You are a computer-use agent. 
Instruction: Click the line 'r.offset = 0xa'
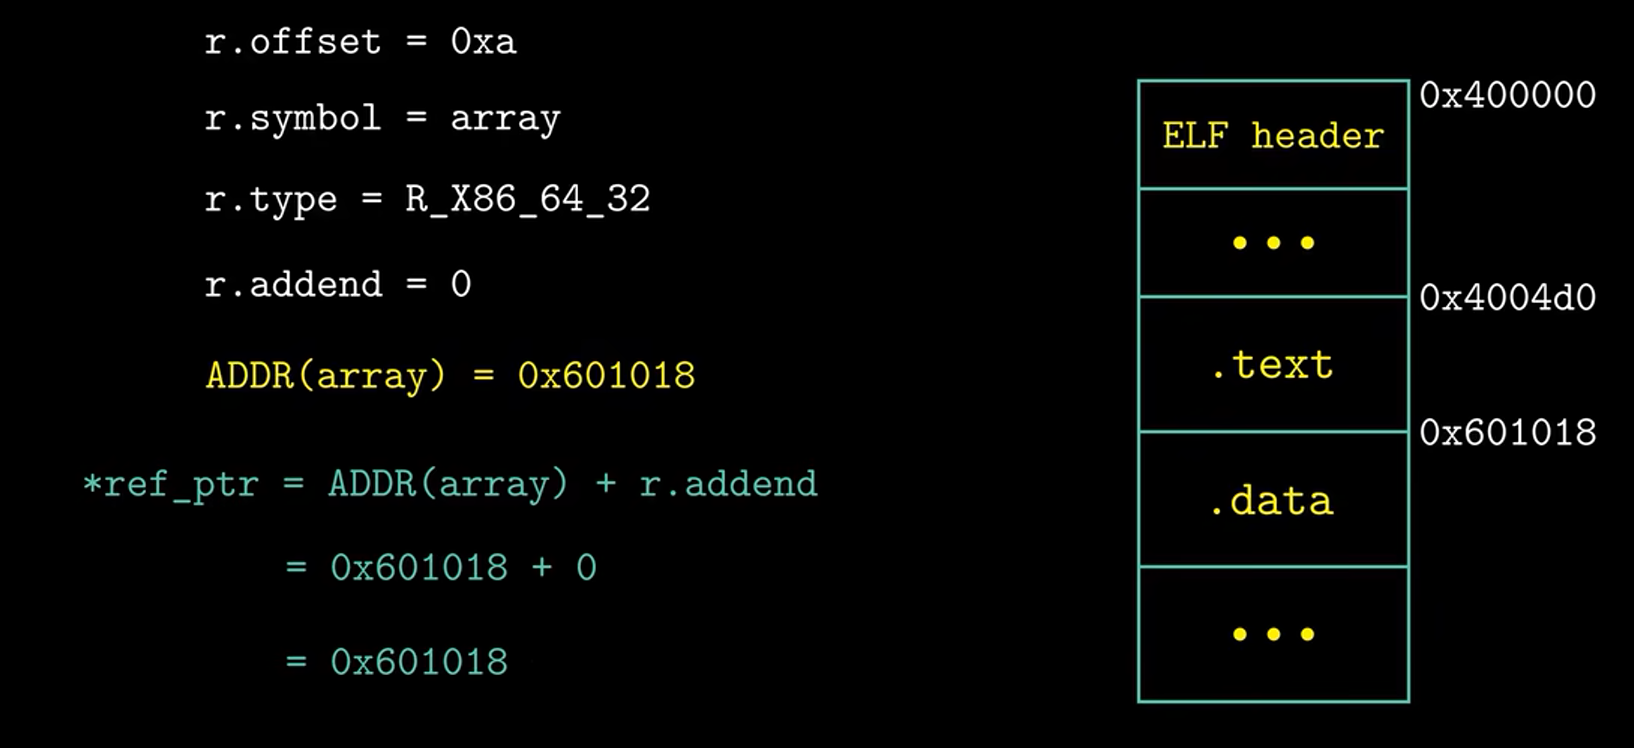[x=360, y=42]
